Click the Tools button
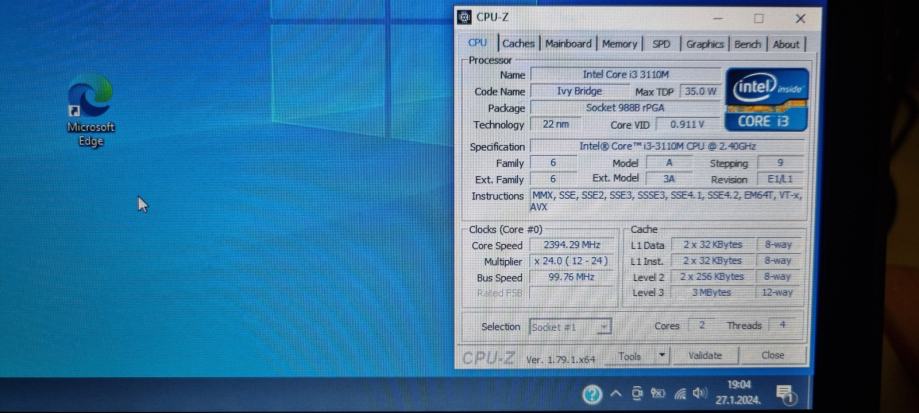The image size is (919, 413). [629, 356]
